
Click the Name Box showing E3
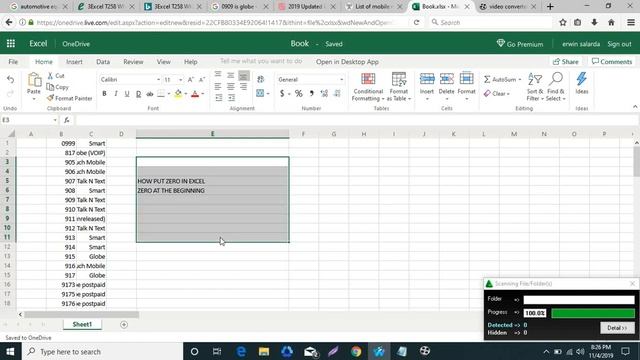coord(29,120)
